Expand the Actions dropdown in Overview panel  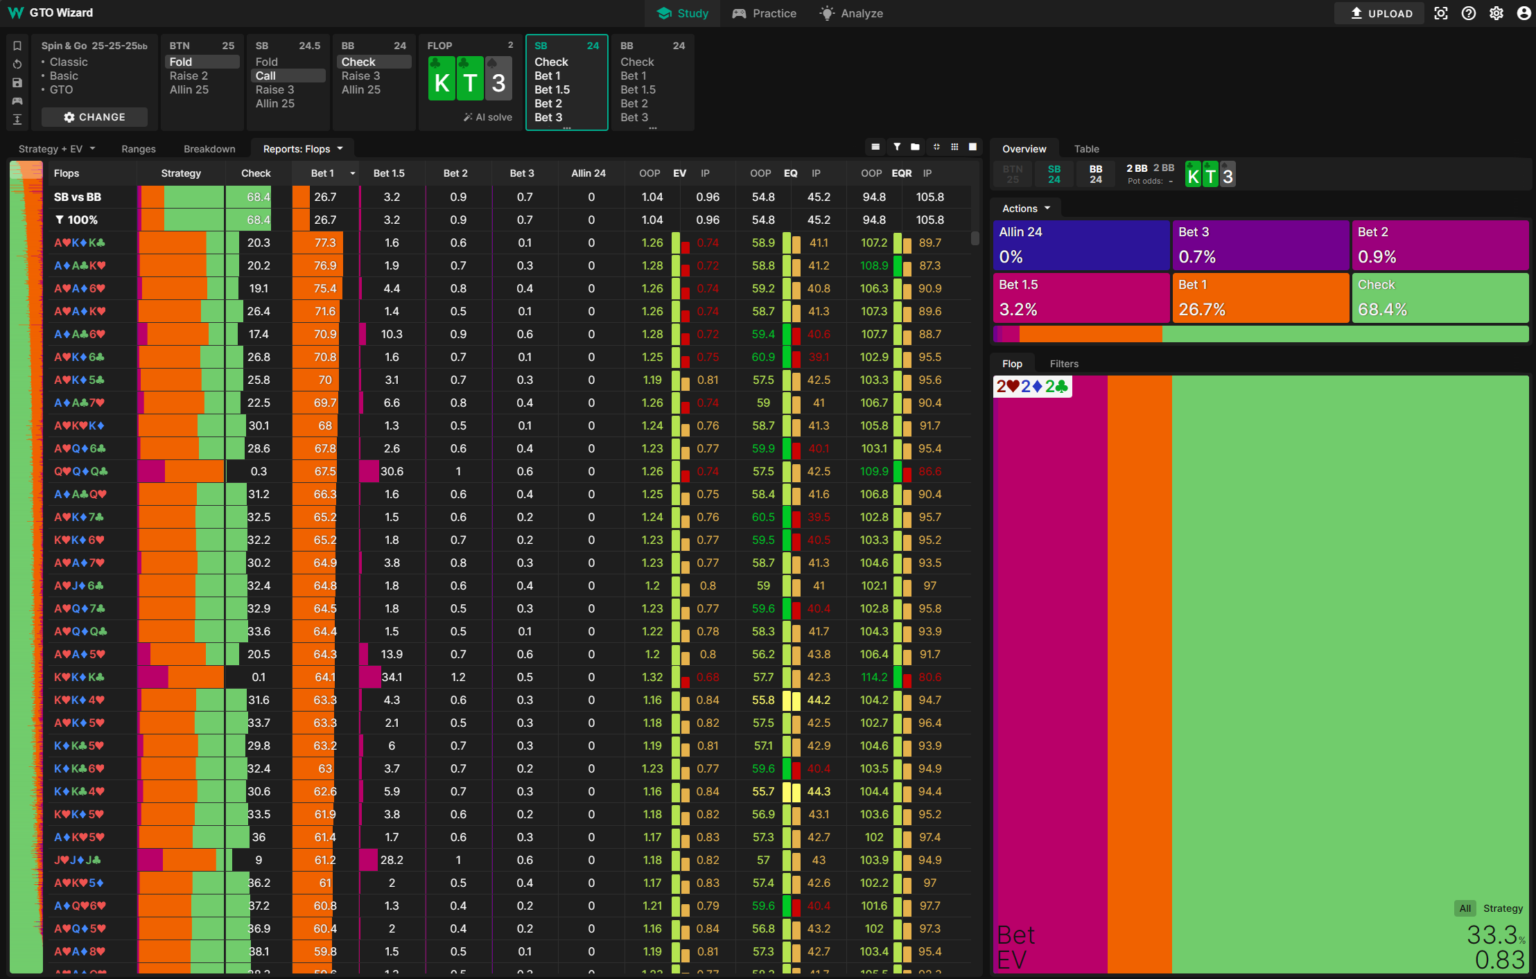coord(1026,208)
